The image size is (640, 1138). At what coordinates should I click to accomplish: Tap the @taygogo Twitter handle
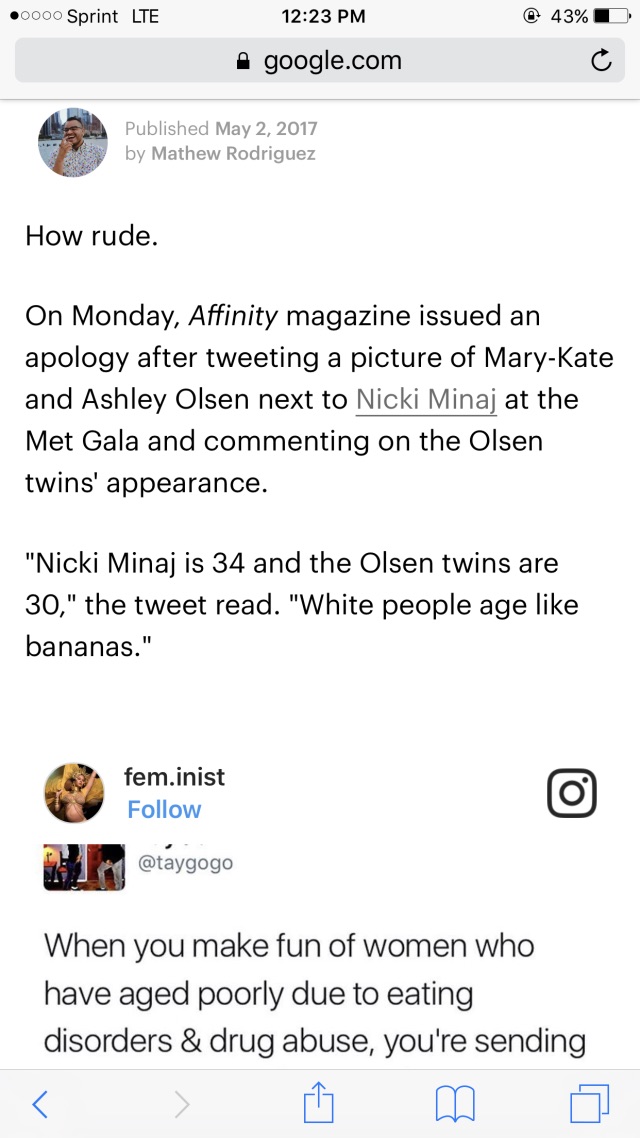(186, 862)
